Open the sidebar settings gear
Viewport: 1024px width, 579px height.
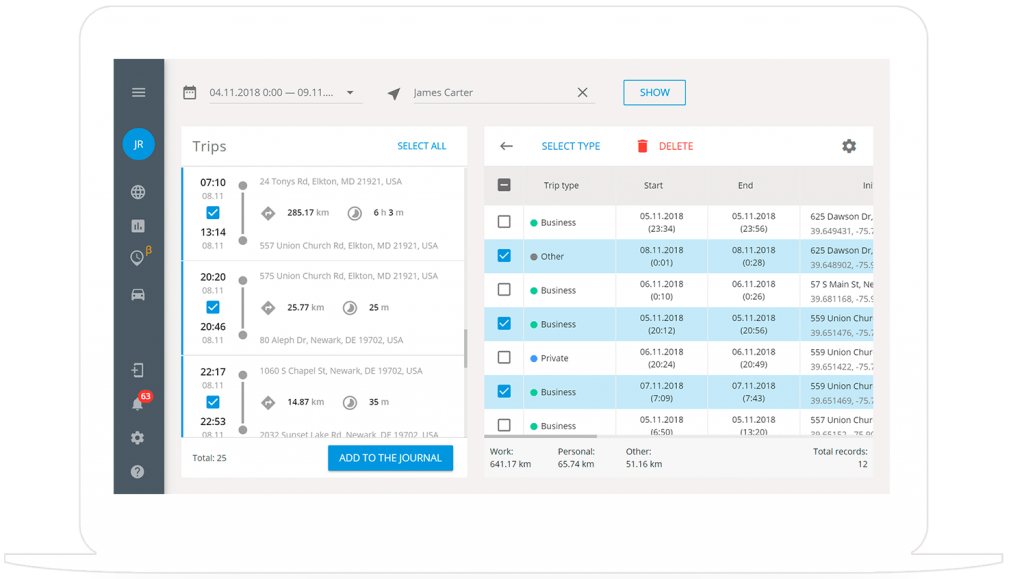coord(138,438)
